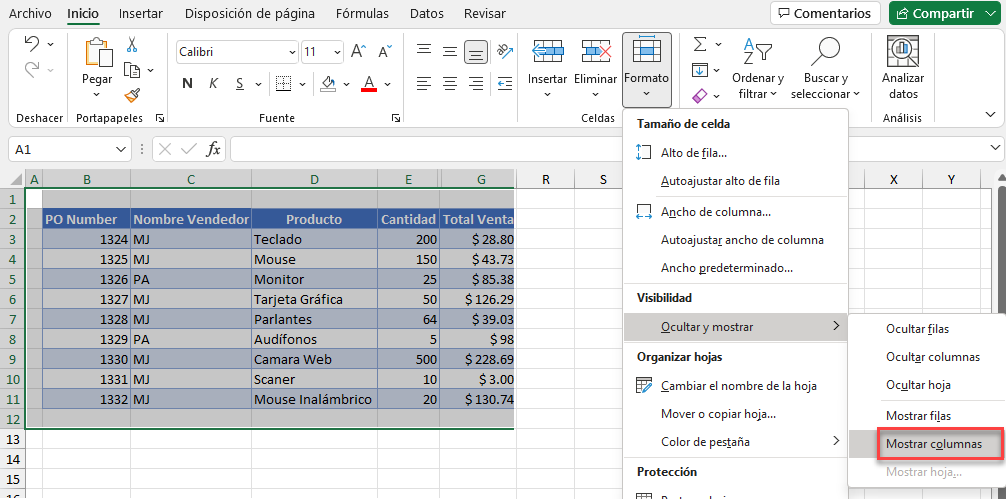Viewport: 1006px width, 499px height.
Task: Switch to Disposición de página tab
Action: click(250, 13)
